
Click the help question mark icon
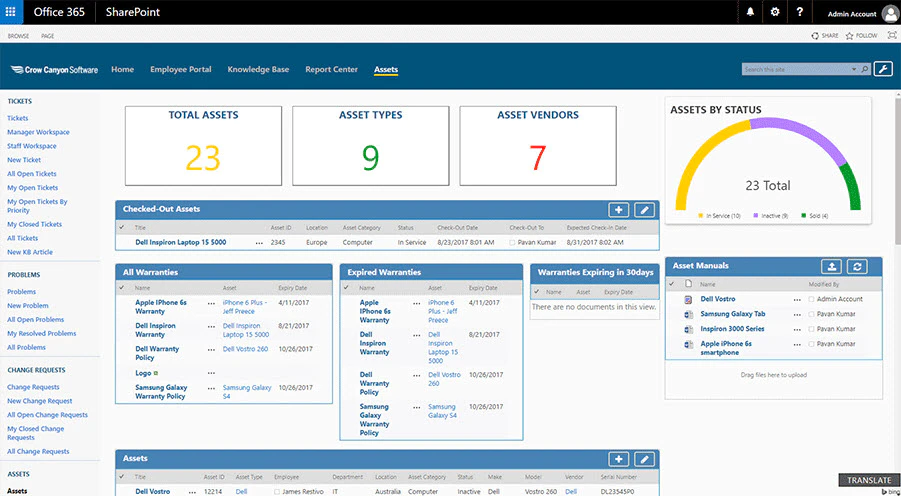coord(799,12)
